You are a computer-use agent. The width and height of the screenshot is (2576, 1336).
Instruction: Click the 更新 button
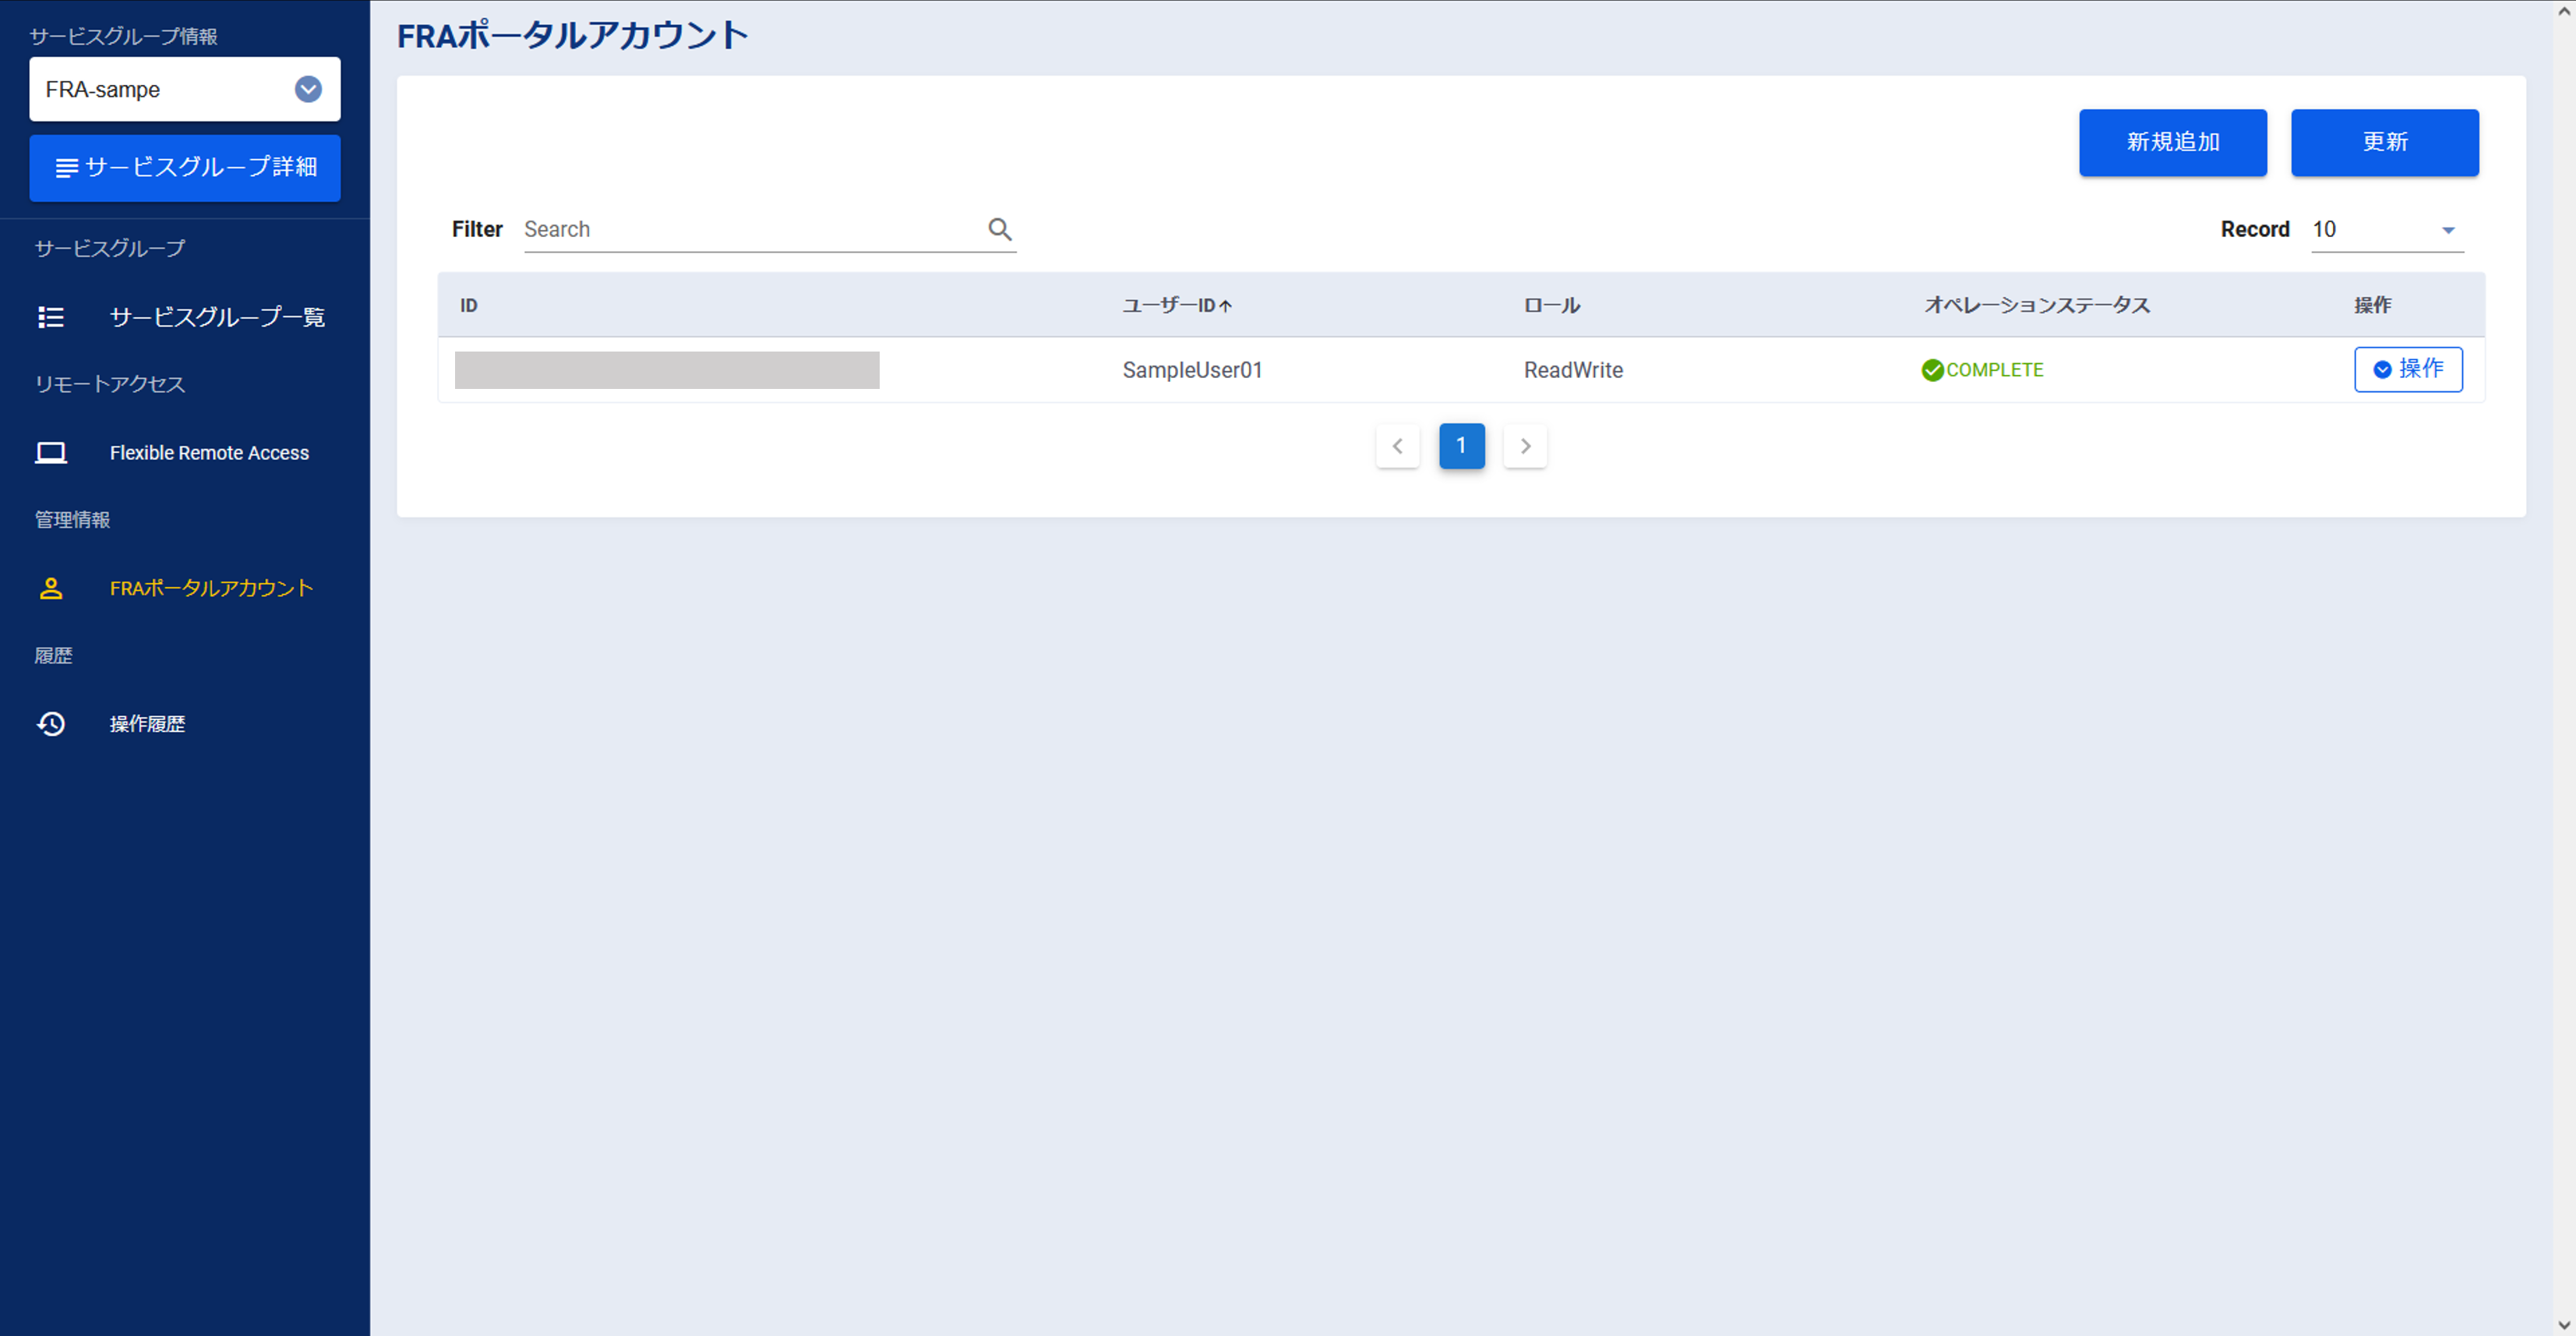click(2384, 142)
